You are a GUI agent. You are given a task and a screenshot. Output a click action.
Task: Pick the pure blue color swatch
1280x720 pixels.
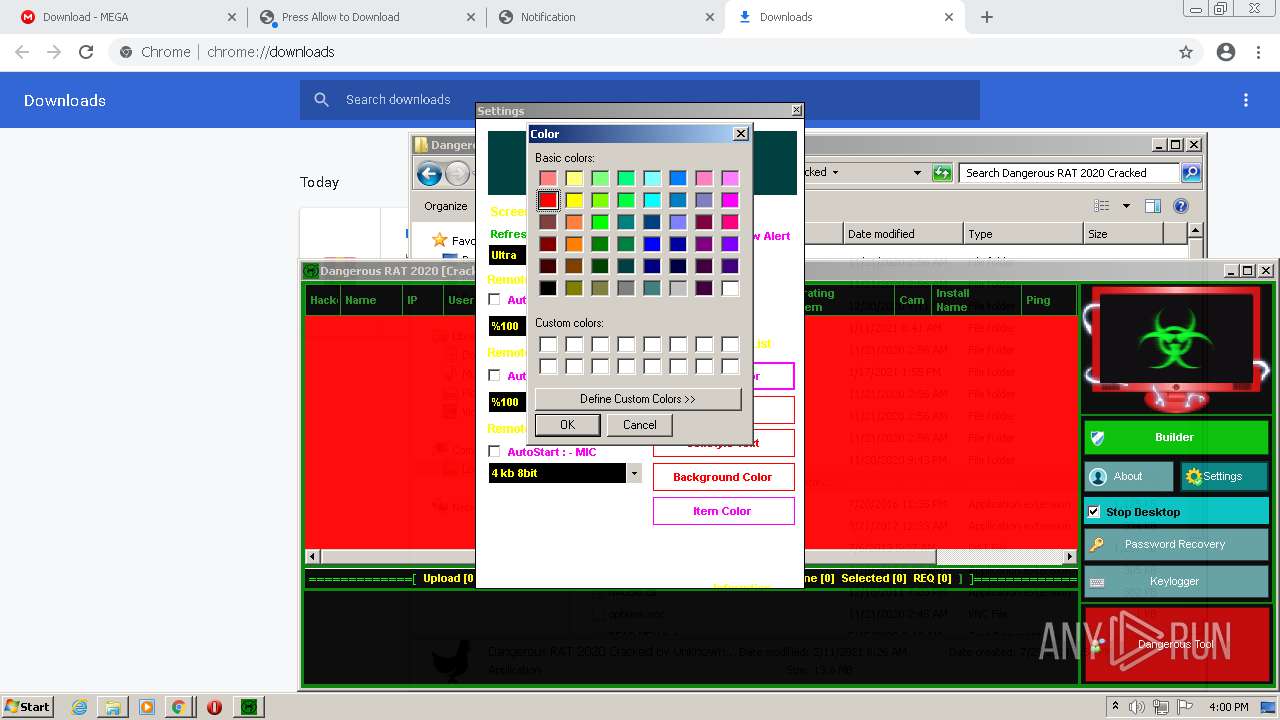tap(652, 244)
